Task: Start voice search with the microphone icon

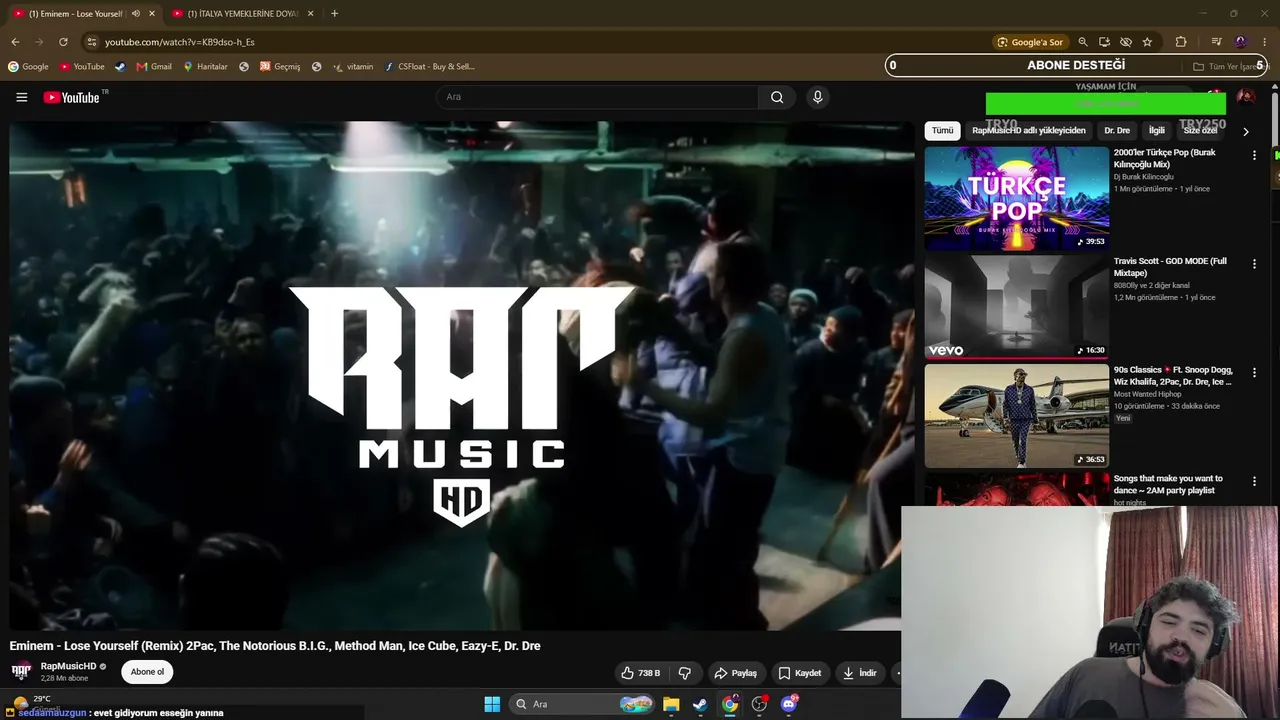Action: click(817, 97)
